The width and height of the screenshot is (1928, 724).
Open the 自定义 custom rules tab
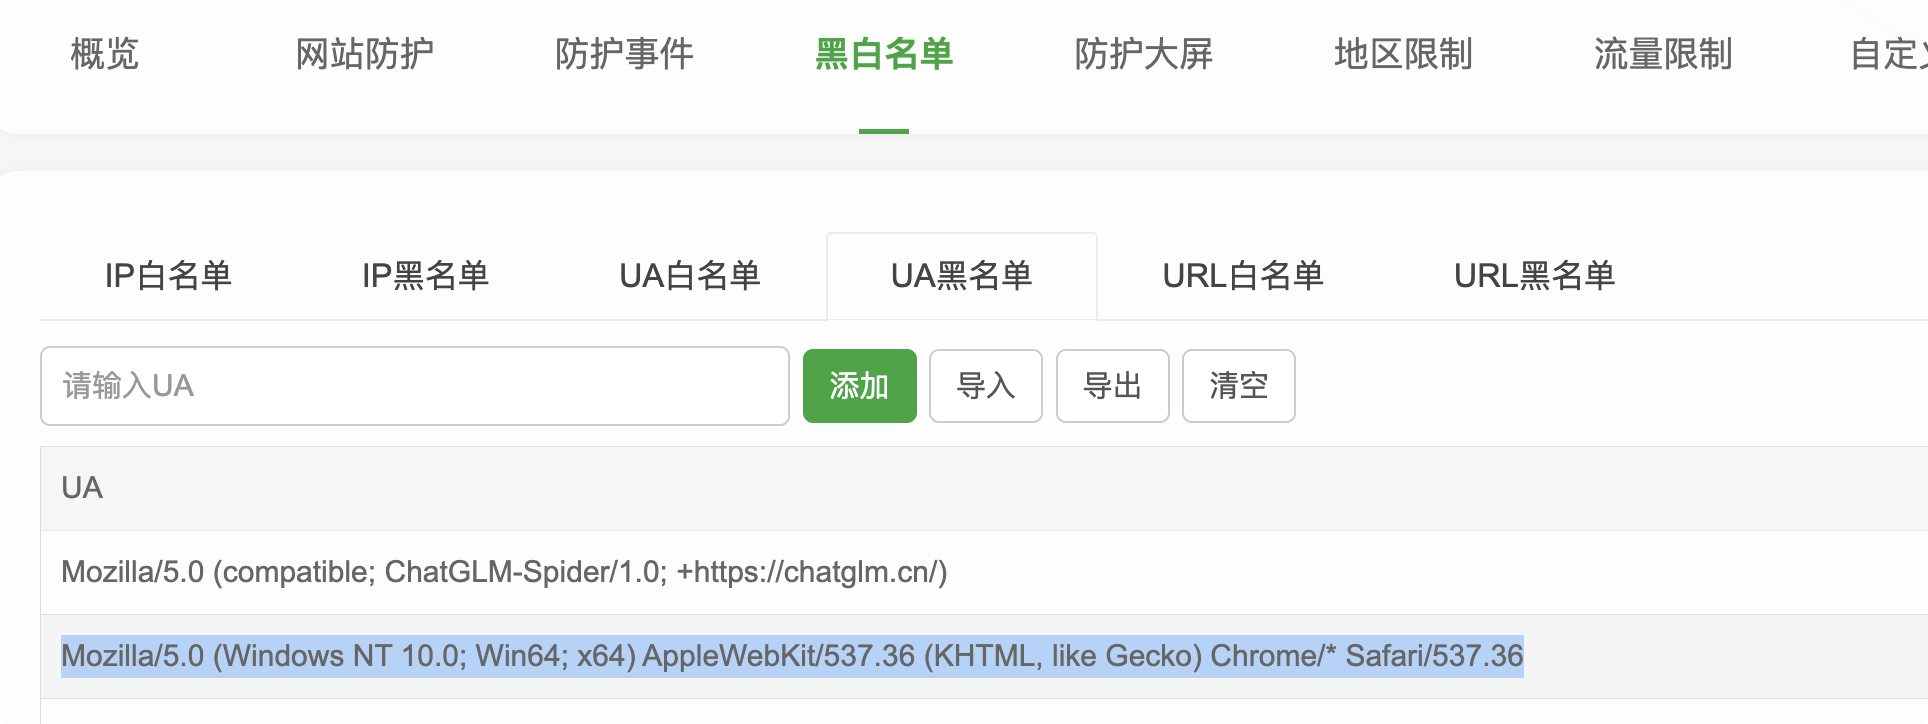click(x=1900, y=55)
